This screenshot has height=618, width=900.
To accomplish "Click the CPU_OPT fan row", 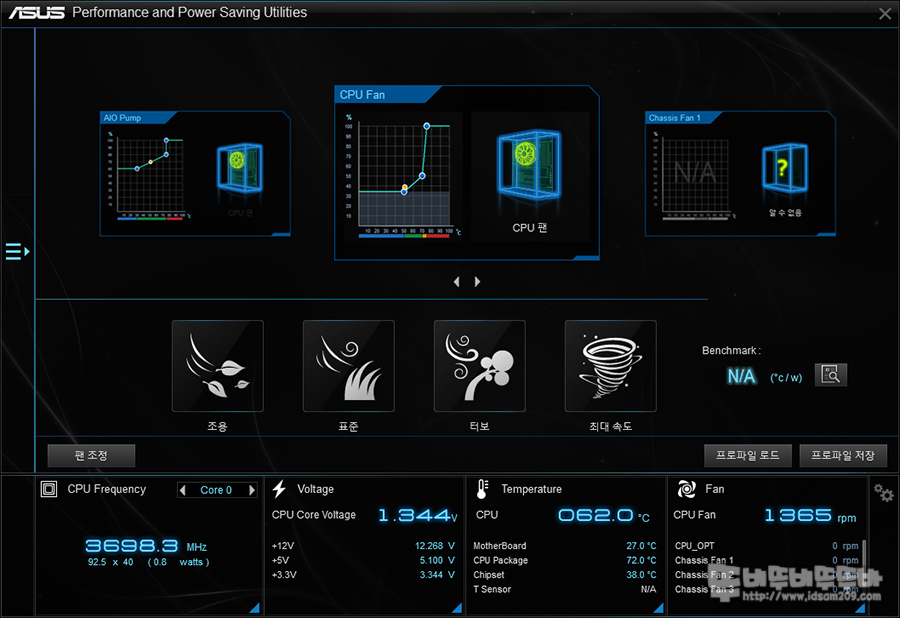I will [767, 546].
